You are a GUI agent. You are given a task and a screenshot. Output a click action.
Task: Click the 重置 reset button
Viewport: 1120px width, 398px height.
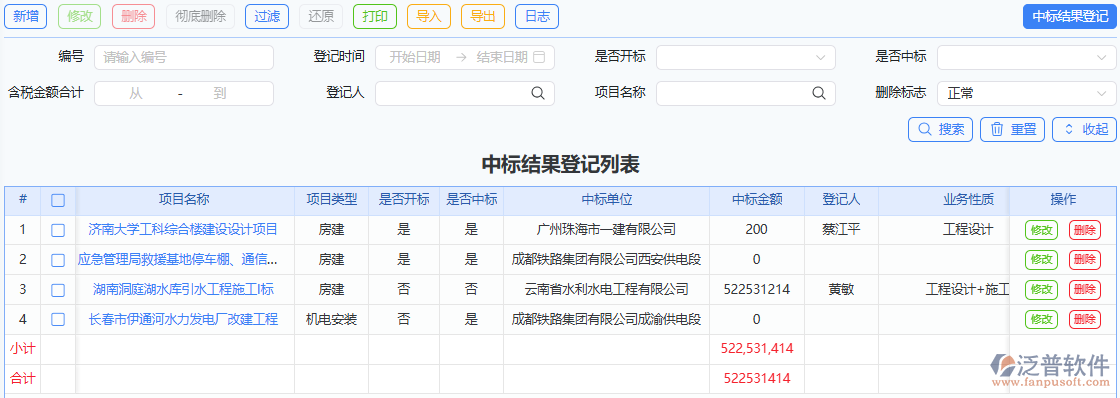(1013, 129)
